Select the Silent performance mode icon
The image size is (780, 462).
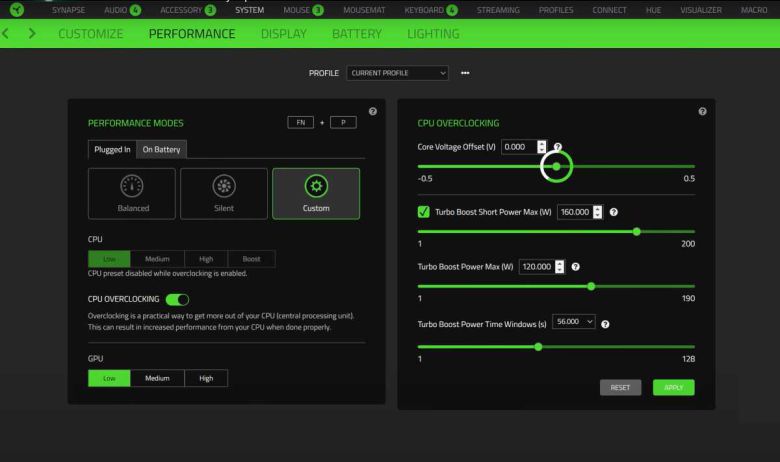point(224,187)
